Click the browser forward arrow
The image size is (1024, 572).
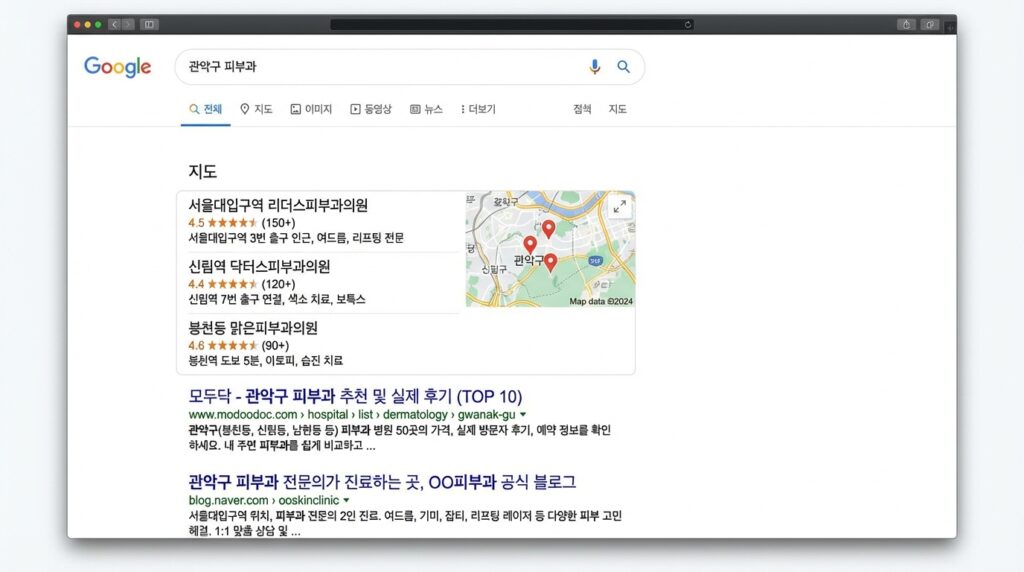coord(128,25)
